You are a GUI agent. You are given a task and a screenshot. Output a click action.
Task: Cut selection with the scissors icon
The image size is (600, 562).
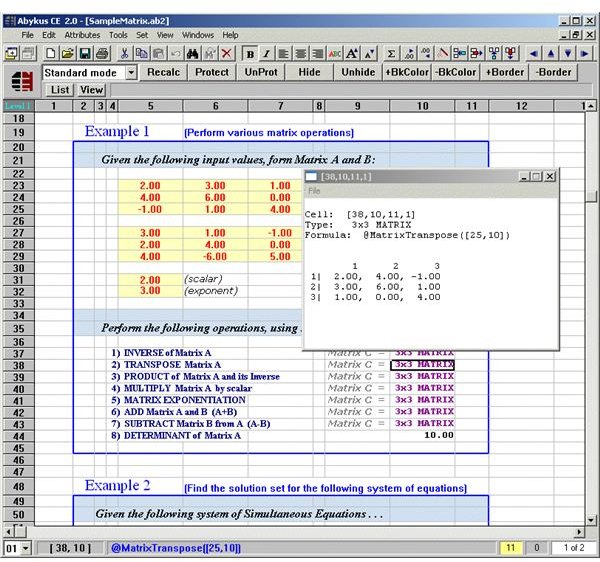coord(124,54)
